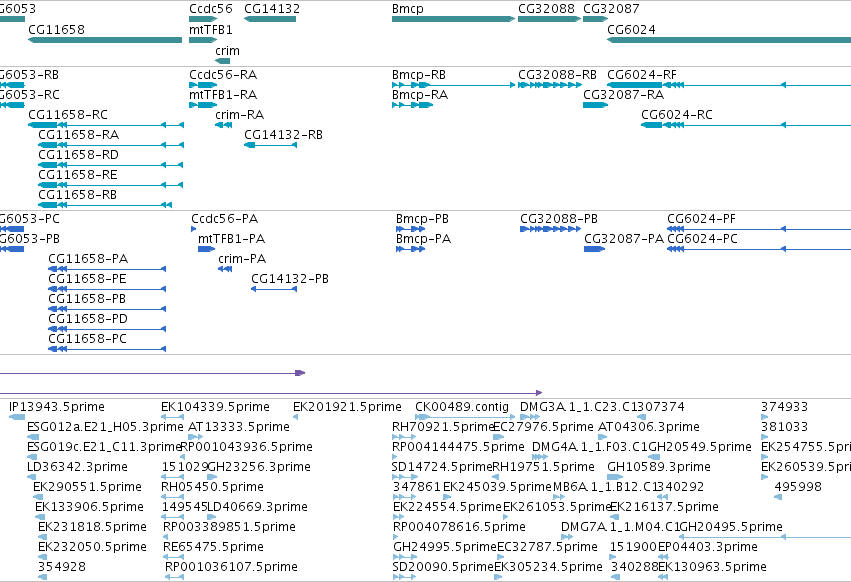Click transcript crim-RA
The height and width of the screenshot is (582, 851).
point(224,125)
